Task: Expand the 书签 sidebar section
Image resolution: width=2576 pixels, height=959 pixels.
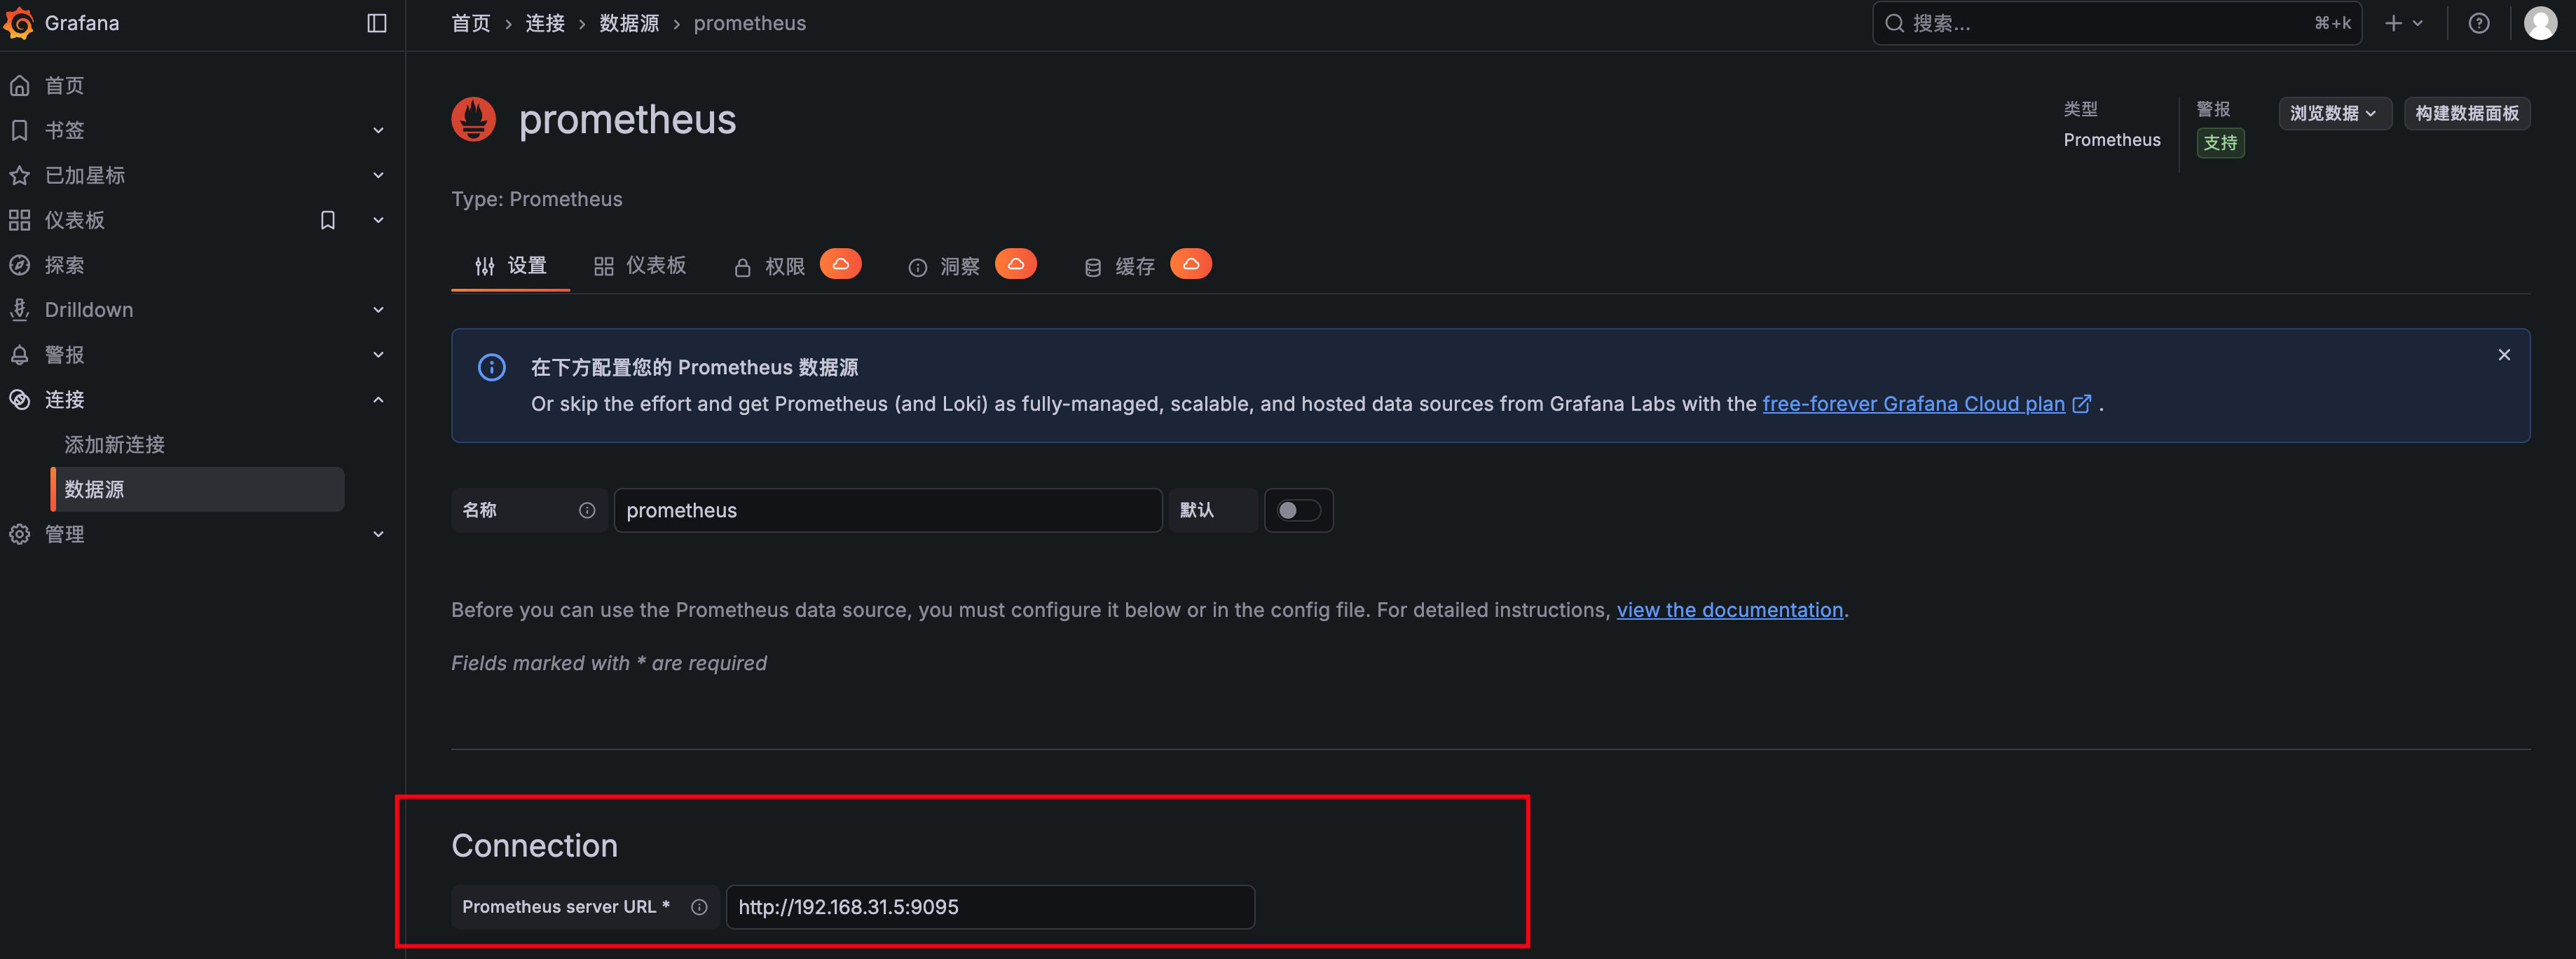Action: click(378, 130)
